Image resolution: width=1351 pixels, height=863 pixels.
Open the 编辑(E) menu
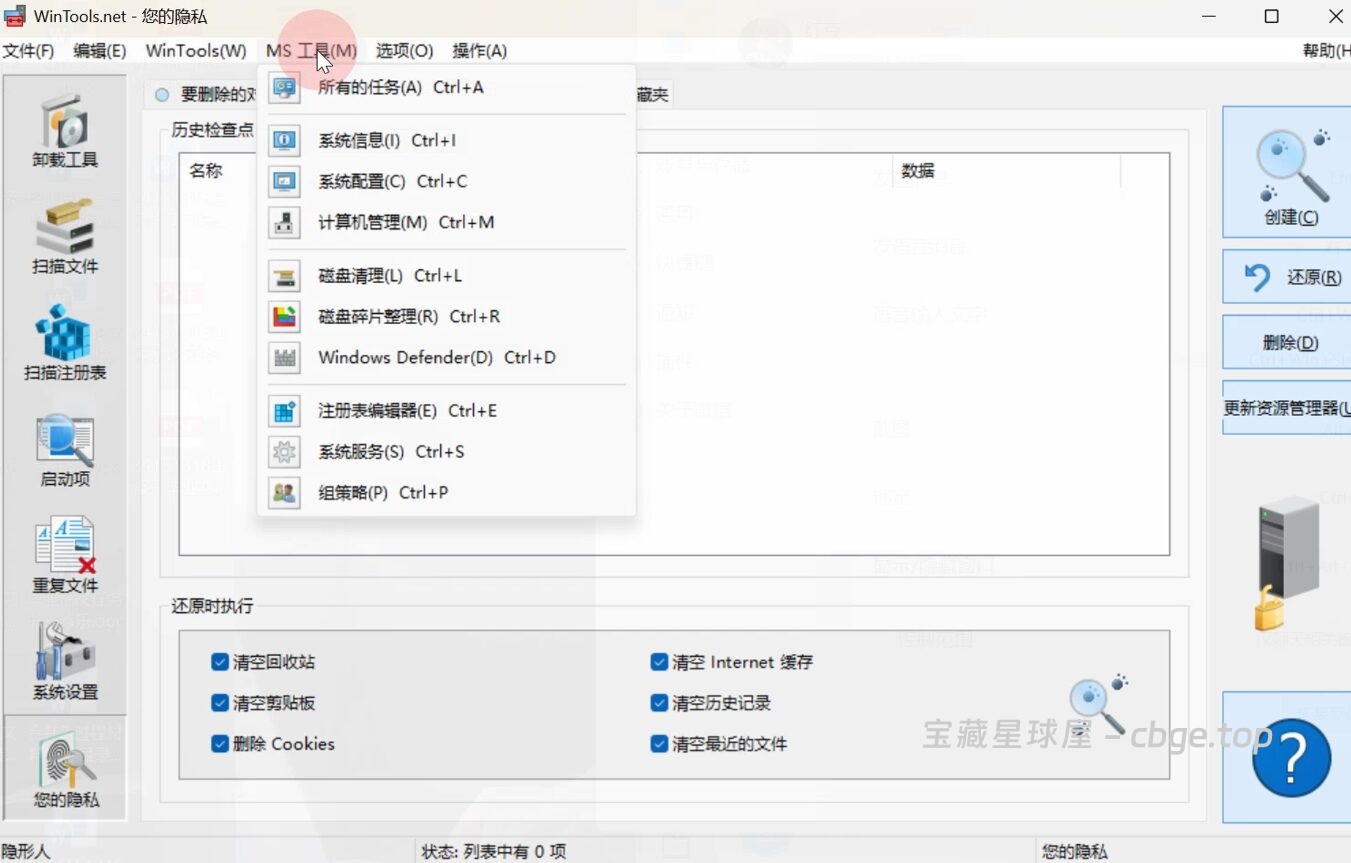[99, 51]
